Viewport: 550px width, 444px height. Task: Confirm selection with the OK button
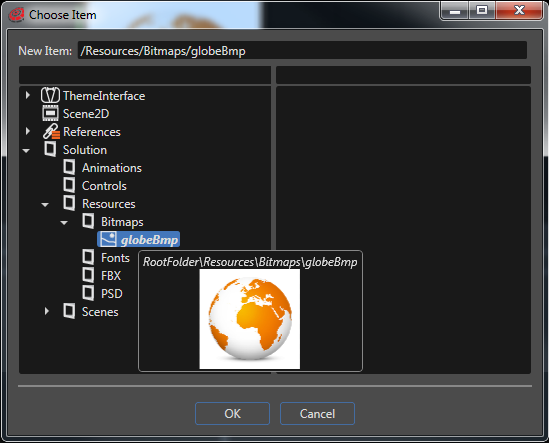point(232,413)
